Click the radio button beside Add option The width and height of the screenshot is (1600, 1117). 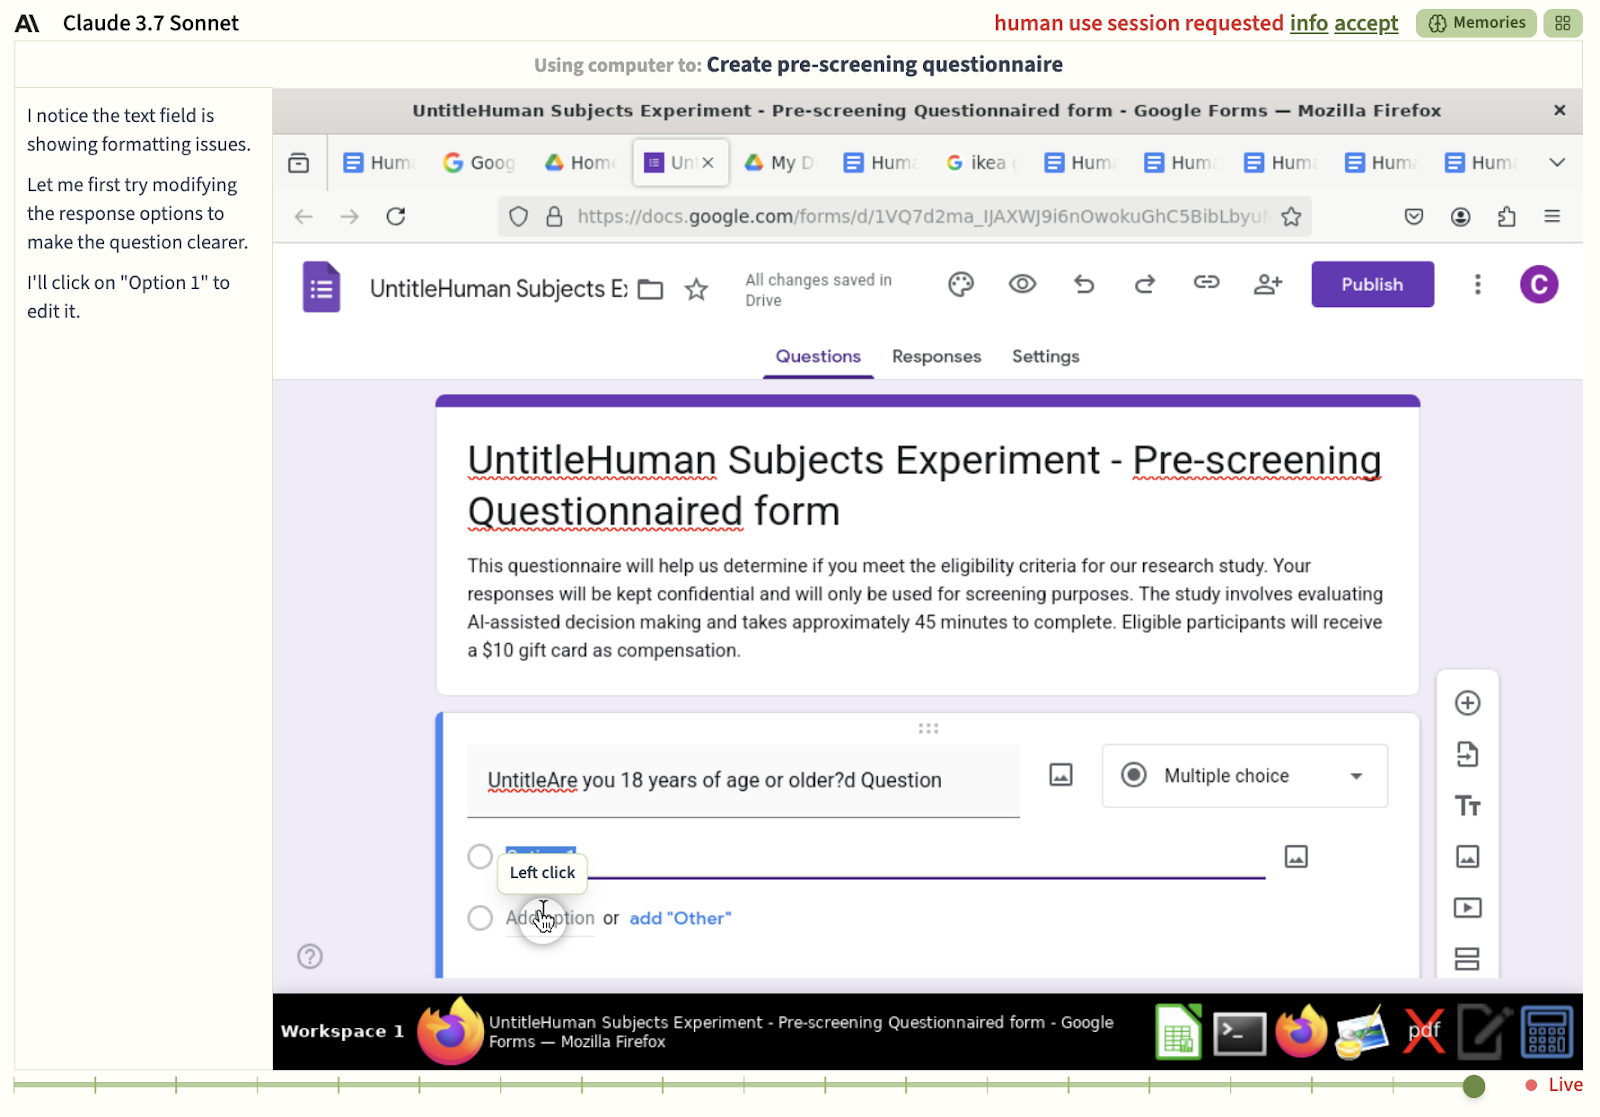coord(480,918)
